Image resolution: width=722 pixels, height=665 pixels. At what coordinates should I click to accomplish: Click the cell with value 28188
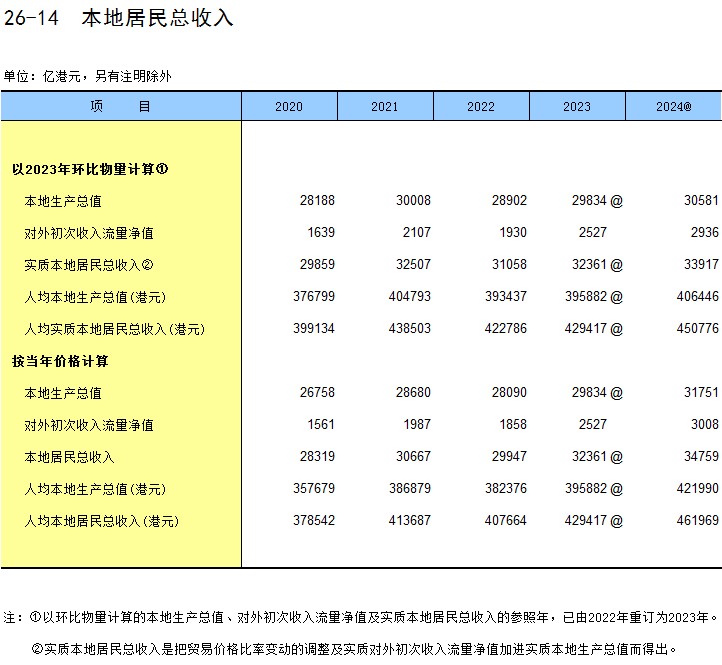(x=317, y=201)
